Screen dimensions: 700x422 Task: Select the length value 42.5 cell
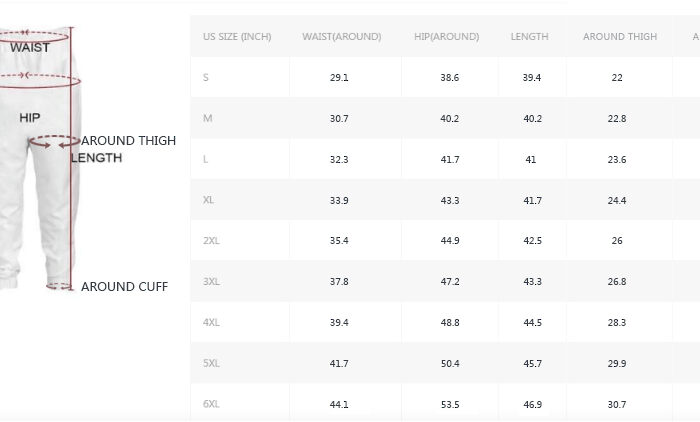click(x=531, y=241)
